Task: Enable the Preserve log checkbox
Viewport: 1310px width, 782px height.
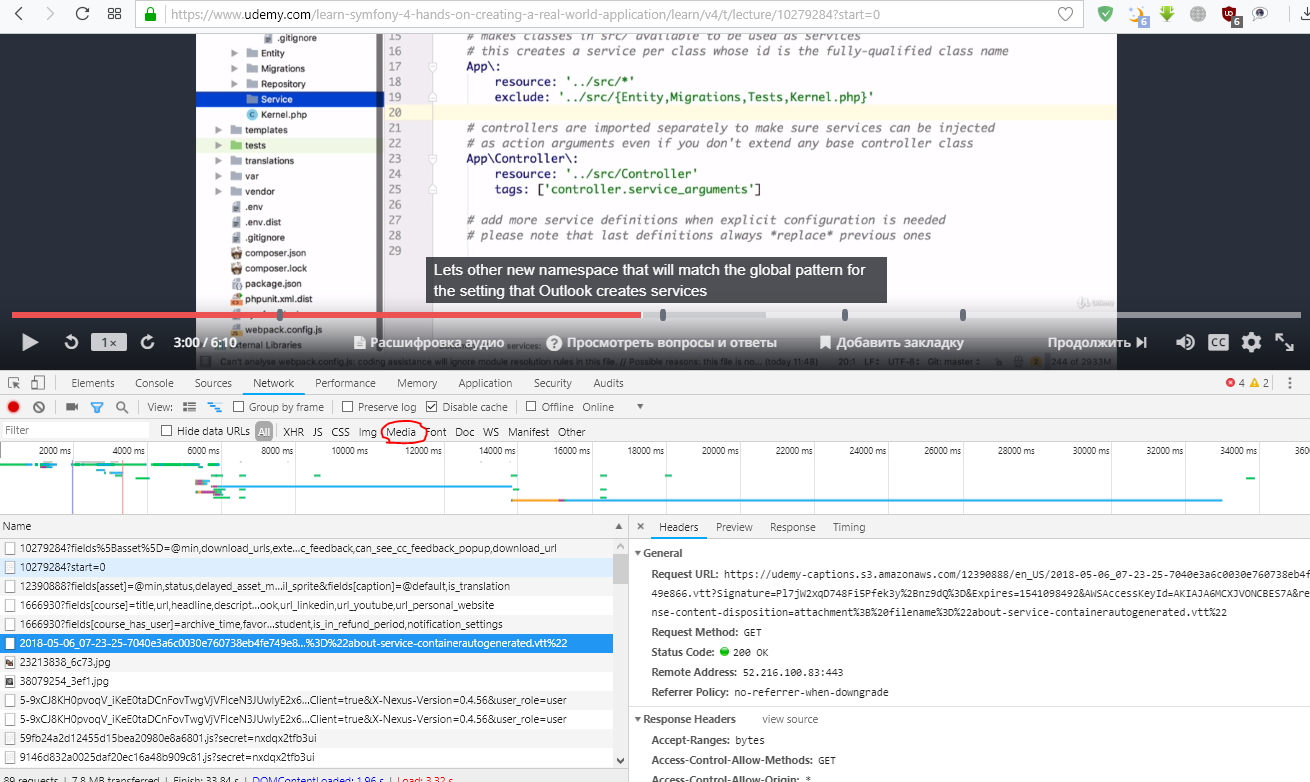Action: tap(348, 407)
